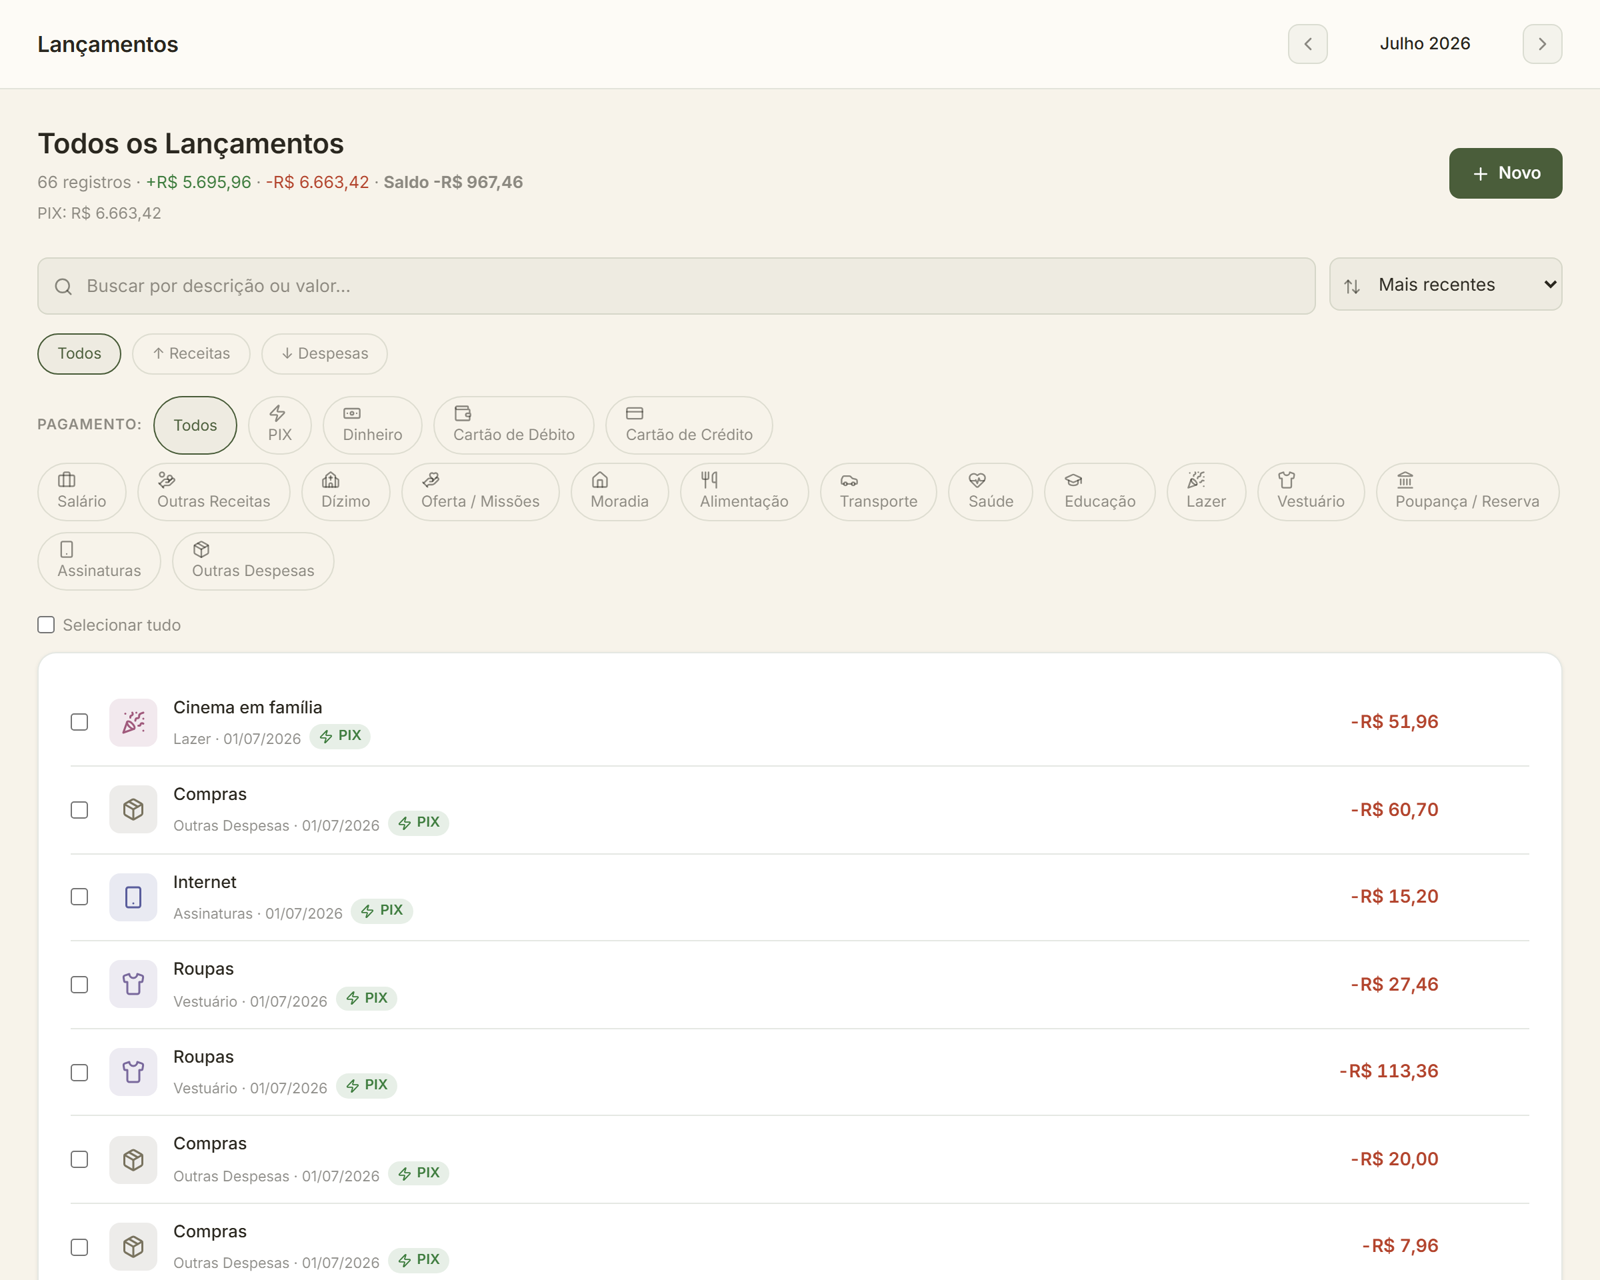Go to previous month with left chevron
1600x1280 pixels.
[x=1307, y=44]
